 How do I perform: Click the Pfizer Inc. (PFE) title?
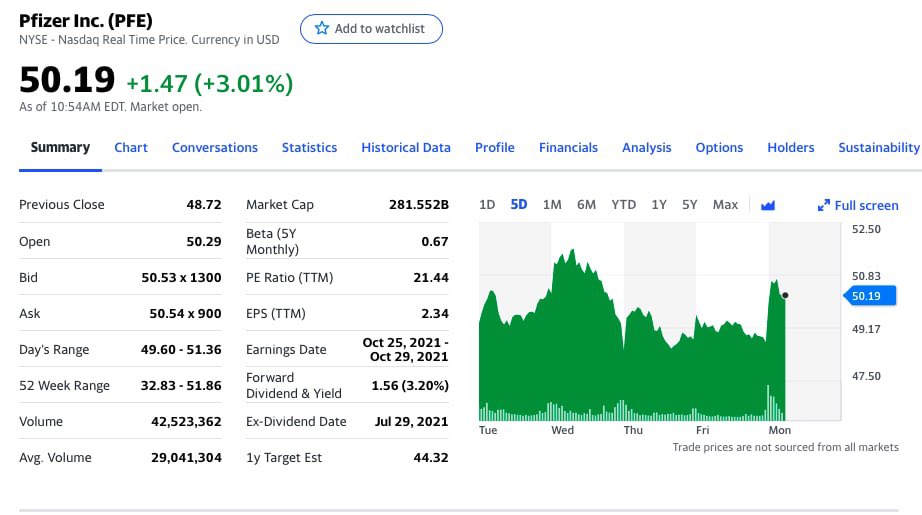tap(86, 21)
